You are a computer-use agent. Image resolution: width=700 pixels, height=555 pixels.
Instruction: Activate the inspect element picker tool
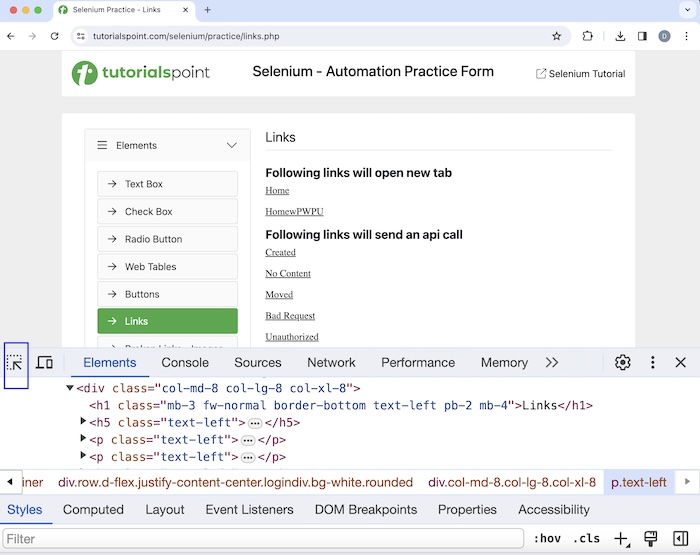[x=16, y=363]
